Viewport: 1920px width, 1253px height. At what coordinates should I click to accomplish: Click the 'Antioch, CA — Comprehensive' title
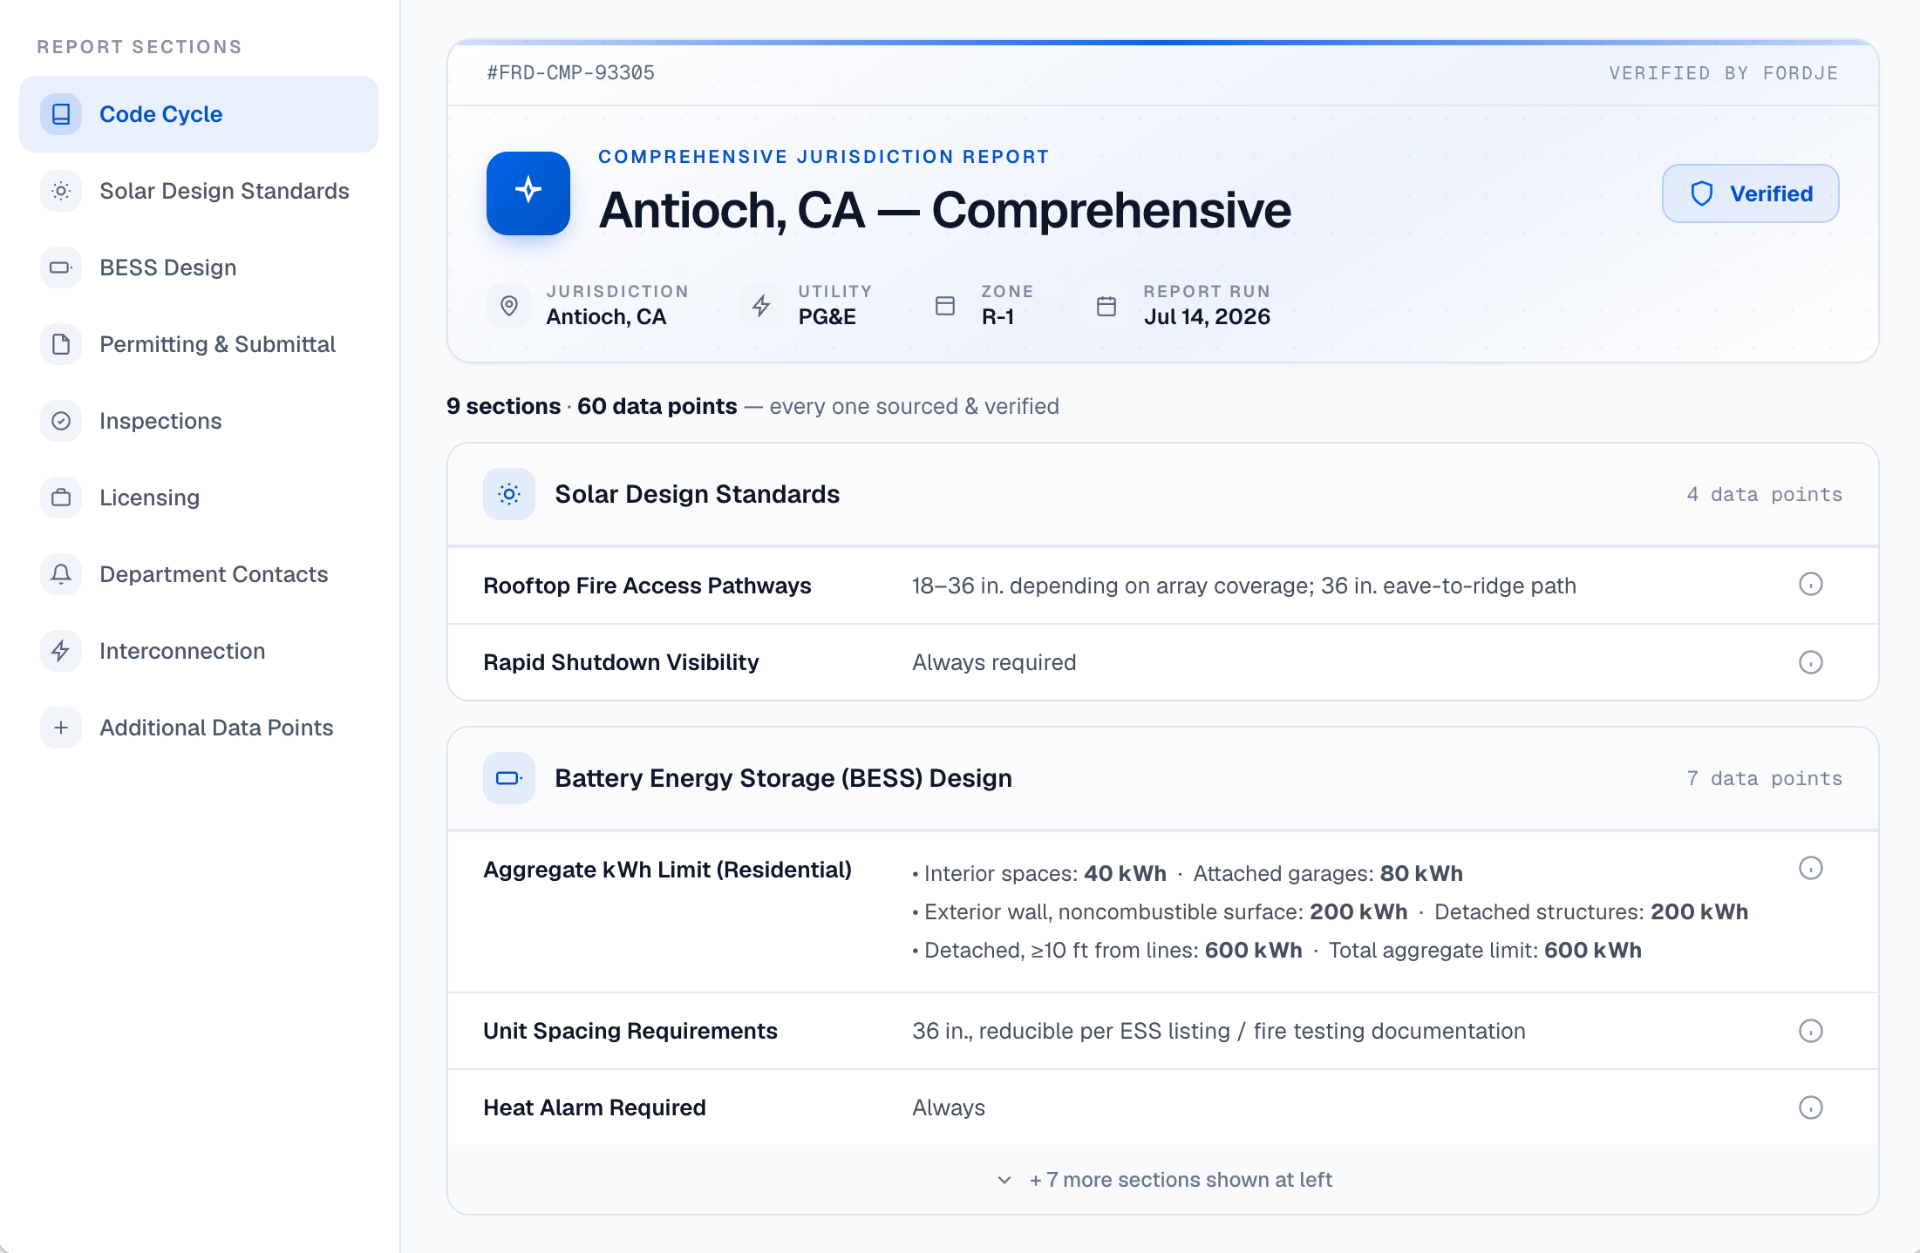point(945,210)
